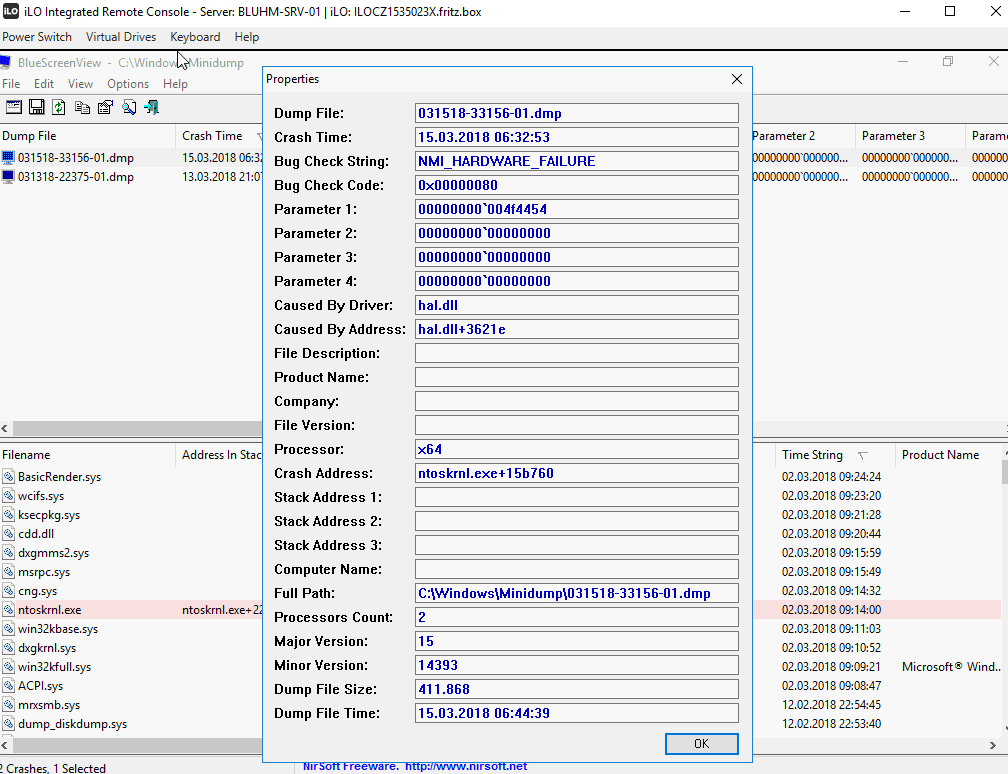This screenshot has height=774, width=1008.
Task: Click the Save floppy disk toolbar icon
Action: pos(37,107)
